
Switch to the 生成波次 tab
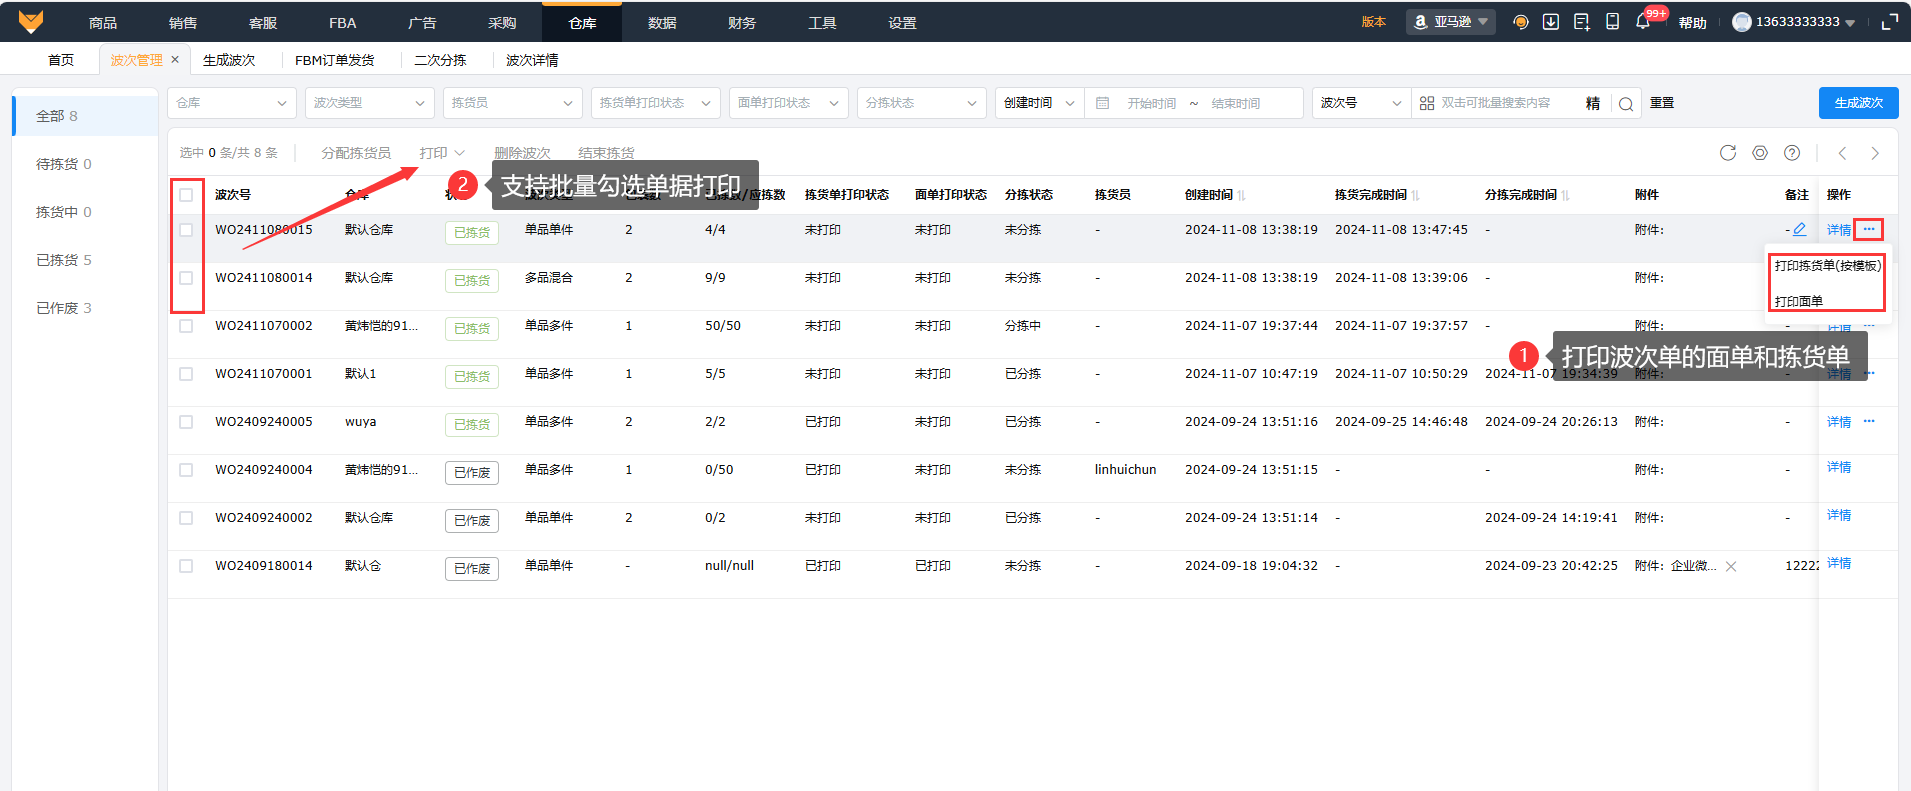(229, 60)
